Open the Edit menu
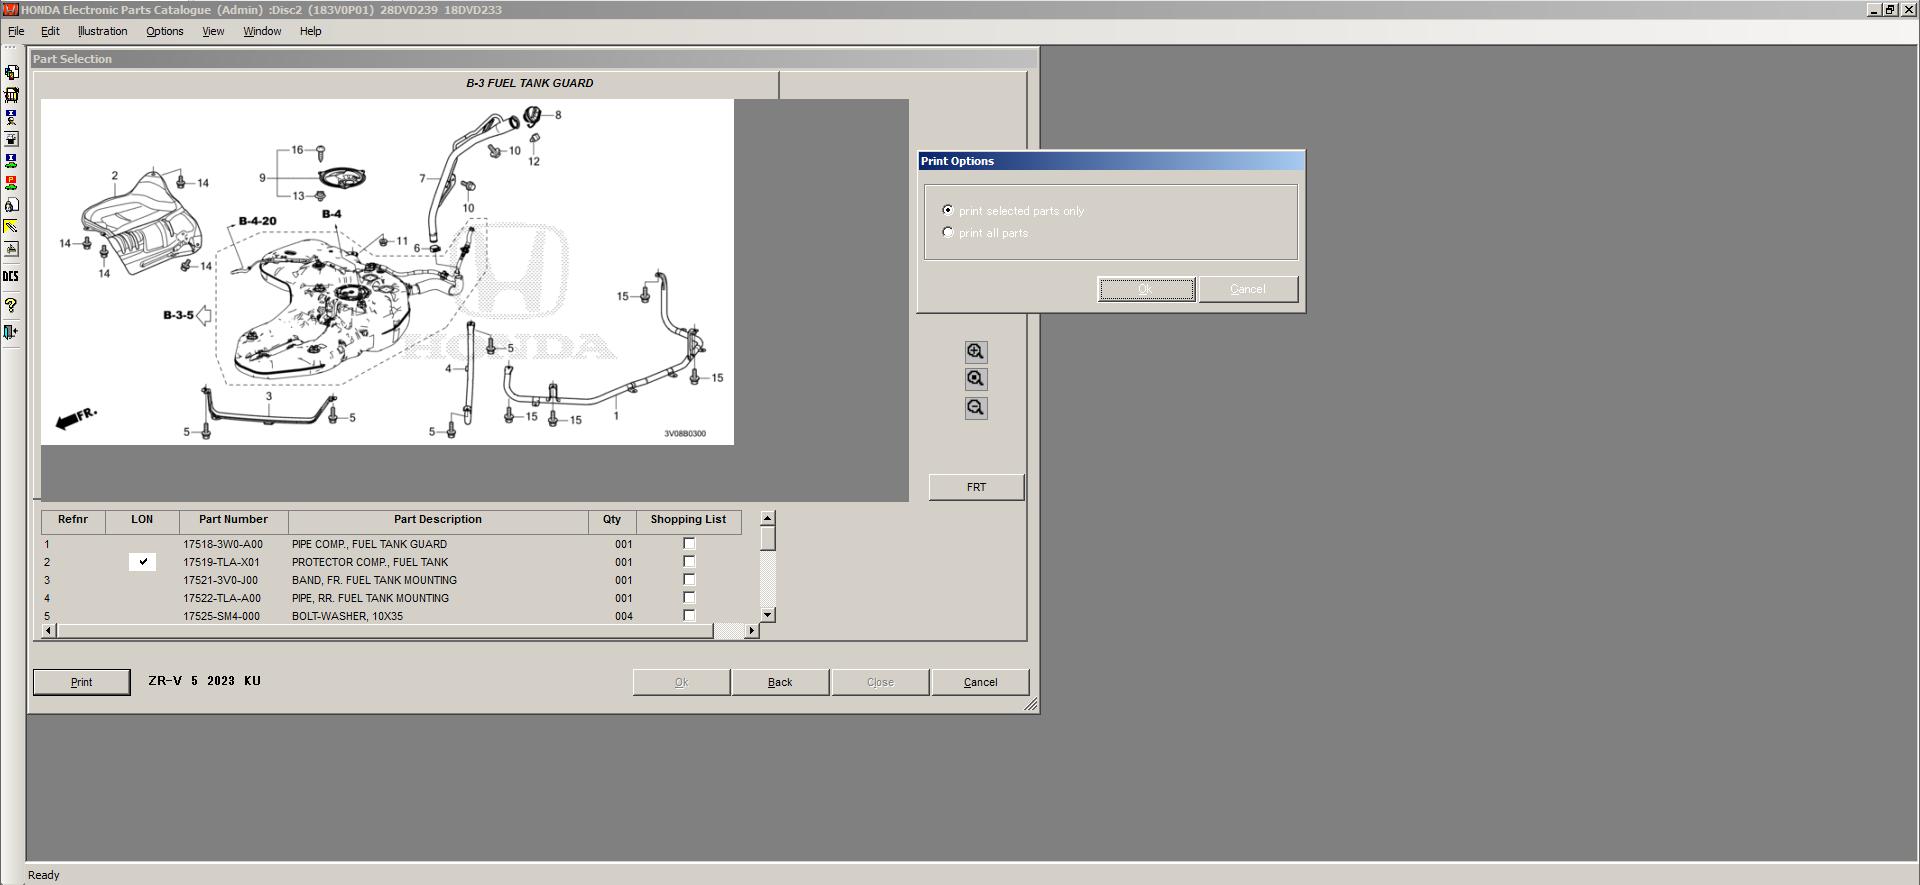This screenshot has height=885, width=1920. [x=50, y=31]
